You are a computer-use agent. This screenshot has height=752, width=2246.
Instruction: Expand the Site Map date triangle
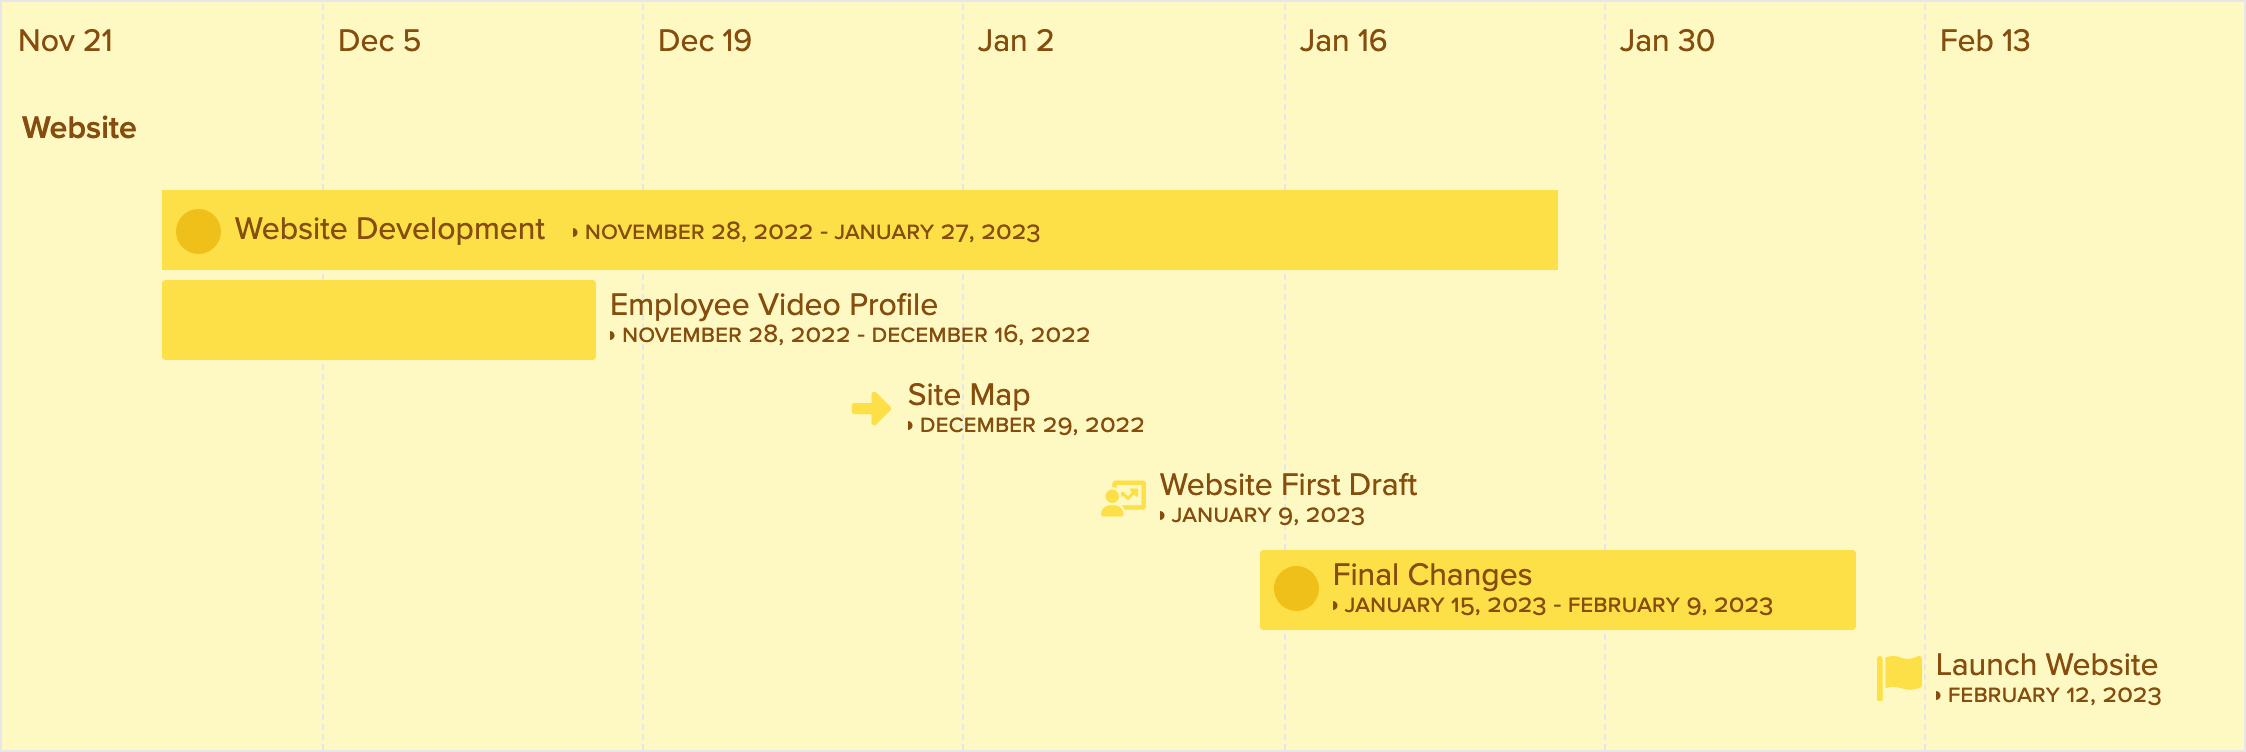910,426
